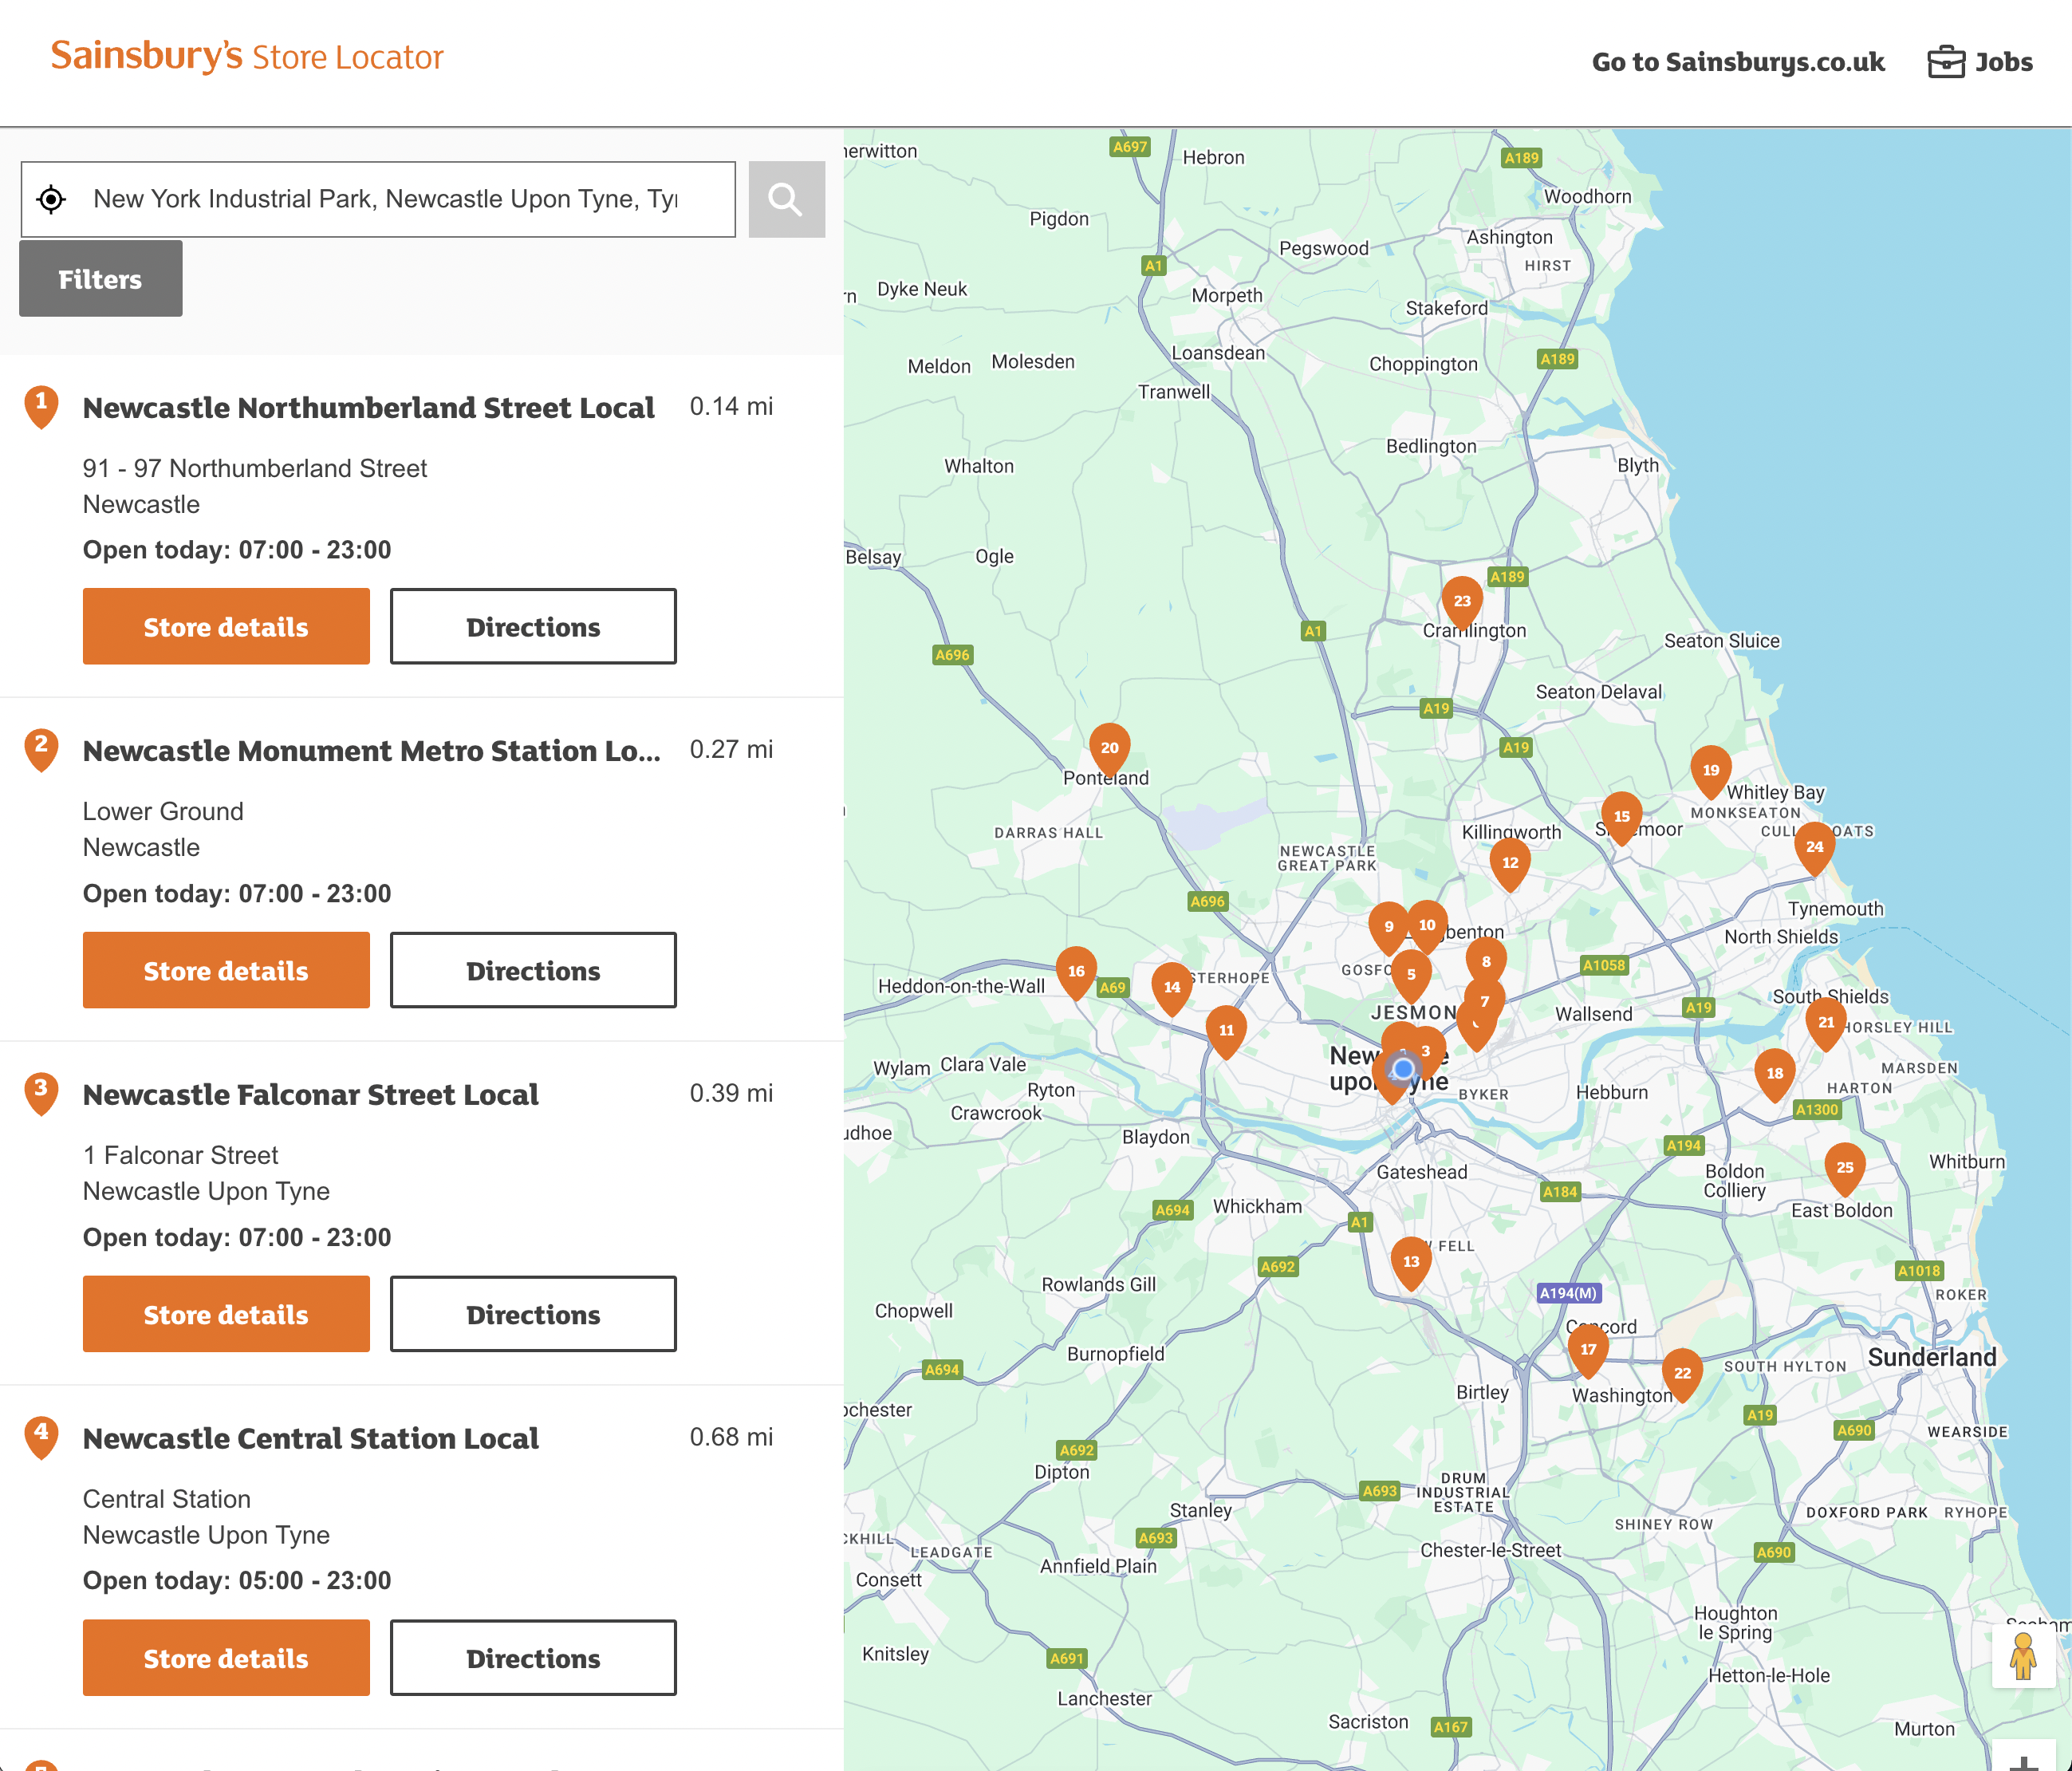Open the Go to Sainsburys.co.uk link
Viewport: 2072px width, 1771px height.
(1739, 61)
